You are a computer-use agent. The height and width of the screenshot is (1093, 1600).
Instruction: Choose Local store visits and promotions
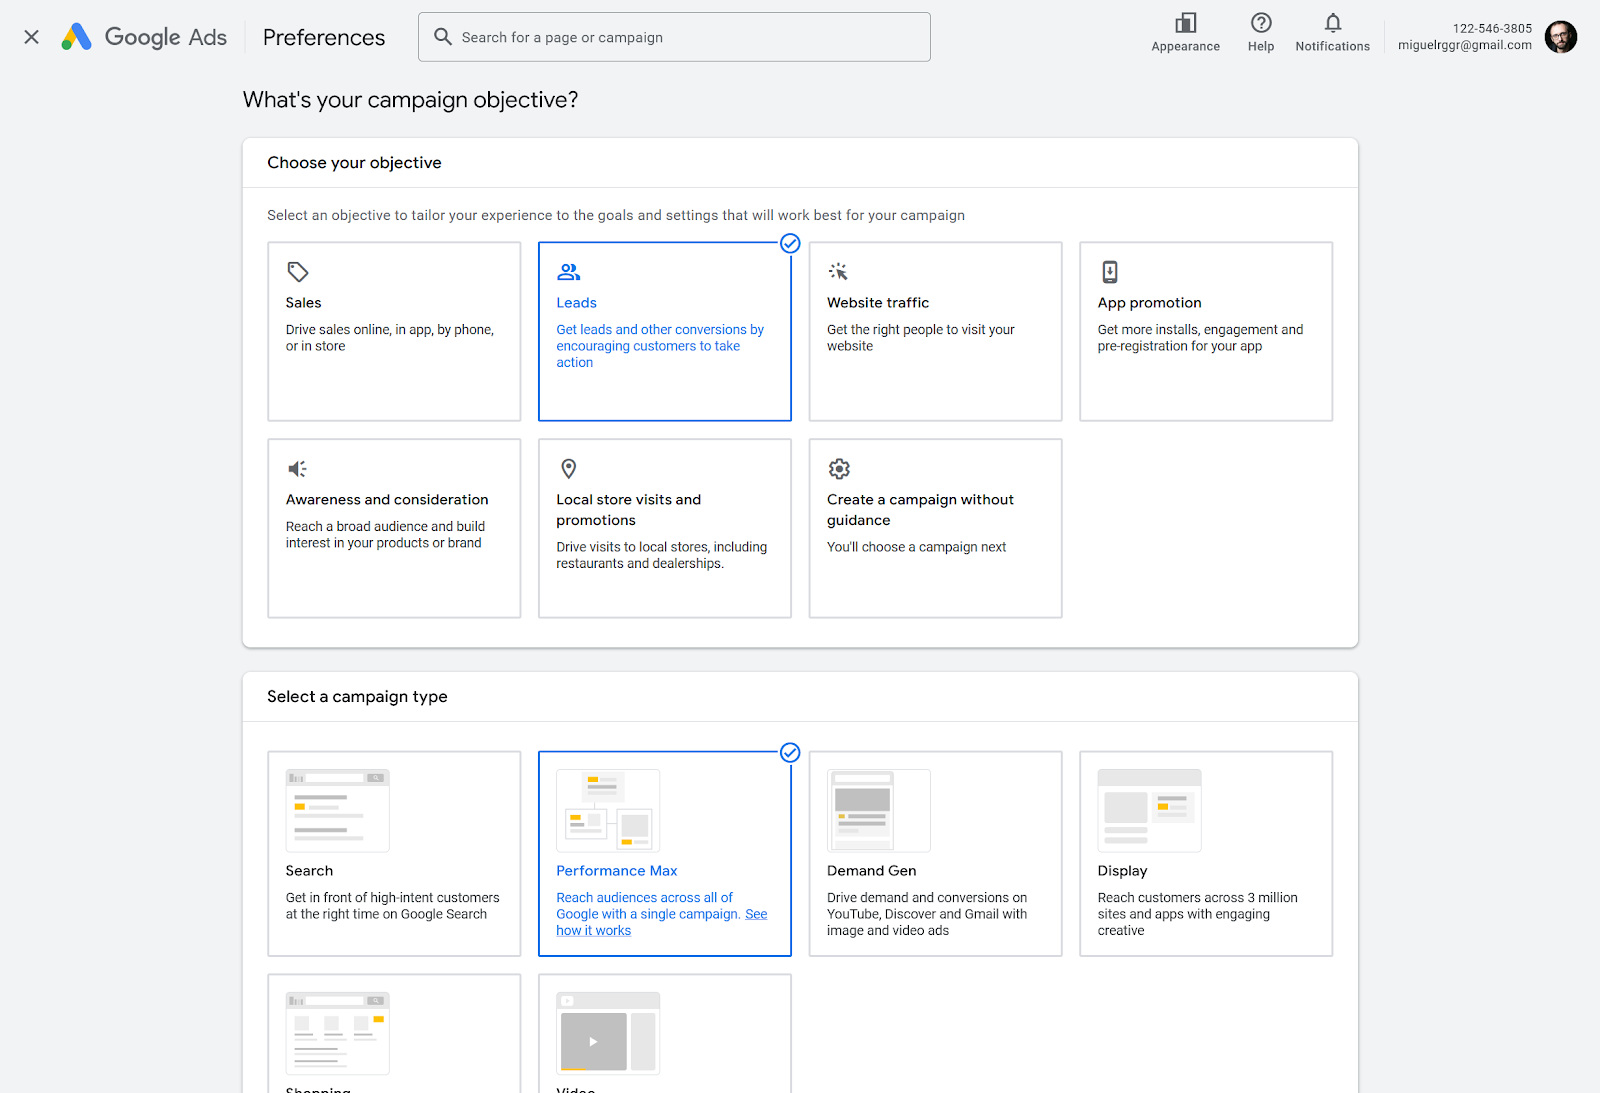click(664, 528)
